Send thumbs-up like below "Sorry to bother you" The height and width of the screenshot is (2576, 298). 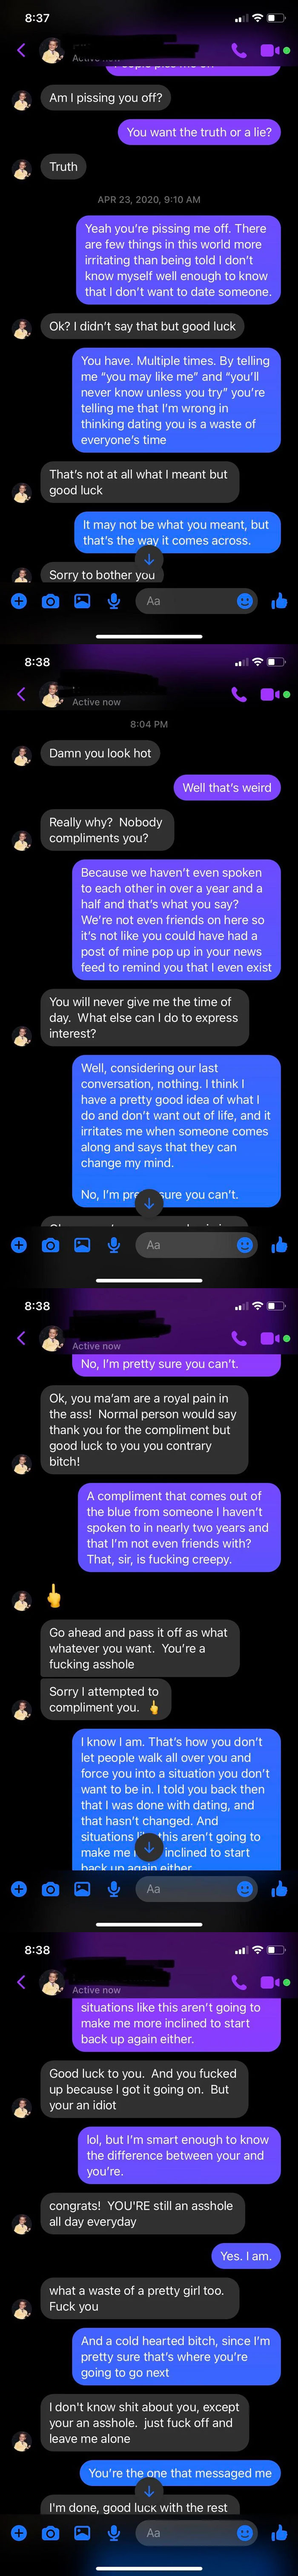[279, 601]
